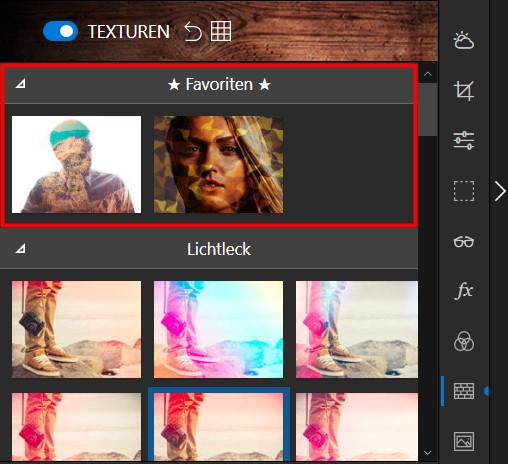
Task: Select the dashed rectangle selection tool
Action: (x=464, y=191)
